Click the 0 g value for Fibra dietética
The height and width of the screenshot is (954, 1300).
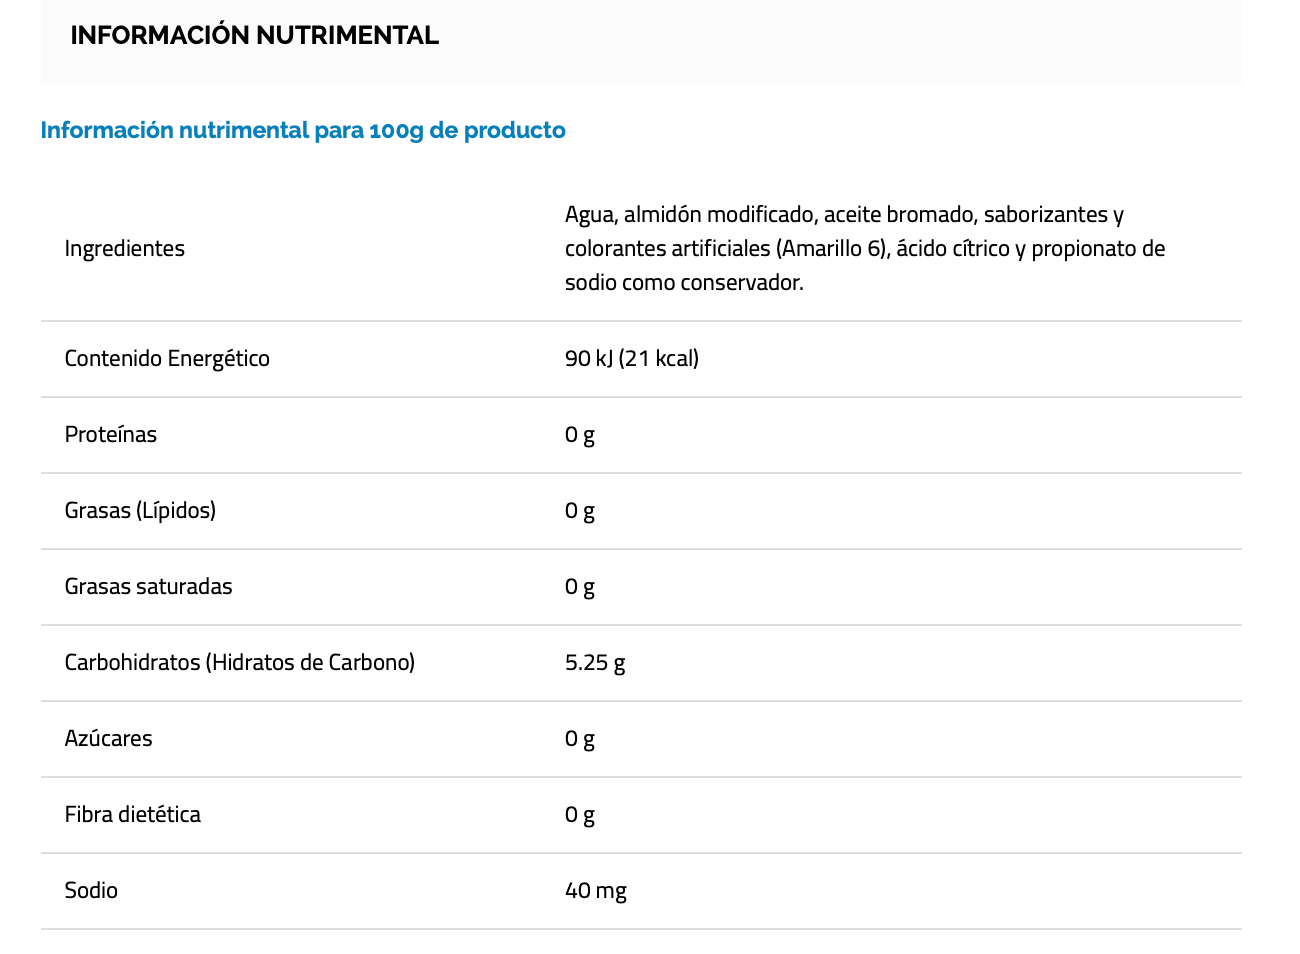pyautogui.click(x=580, y=815)
